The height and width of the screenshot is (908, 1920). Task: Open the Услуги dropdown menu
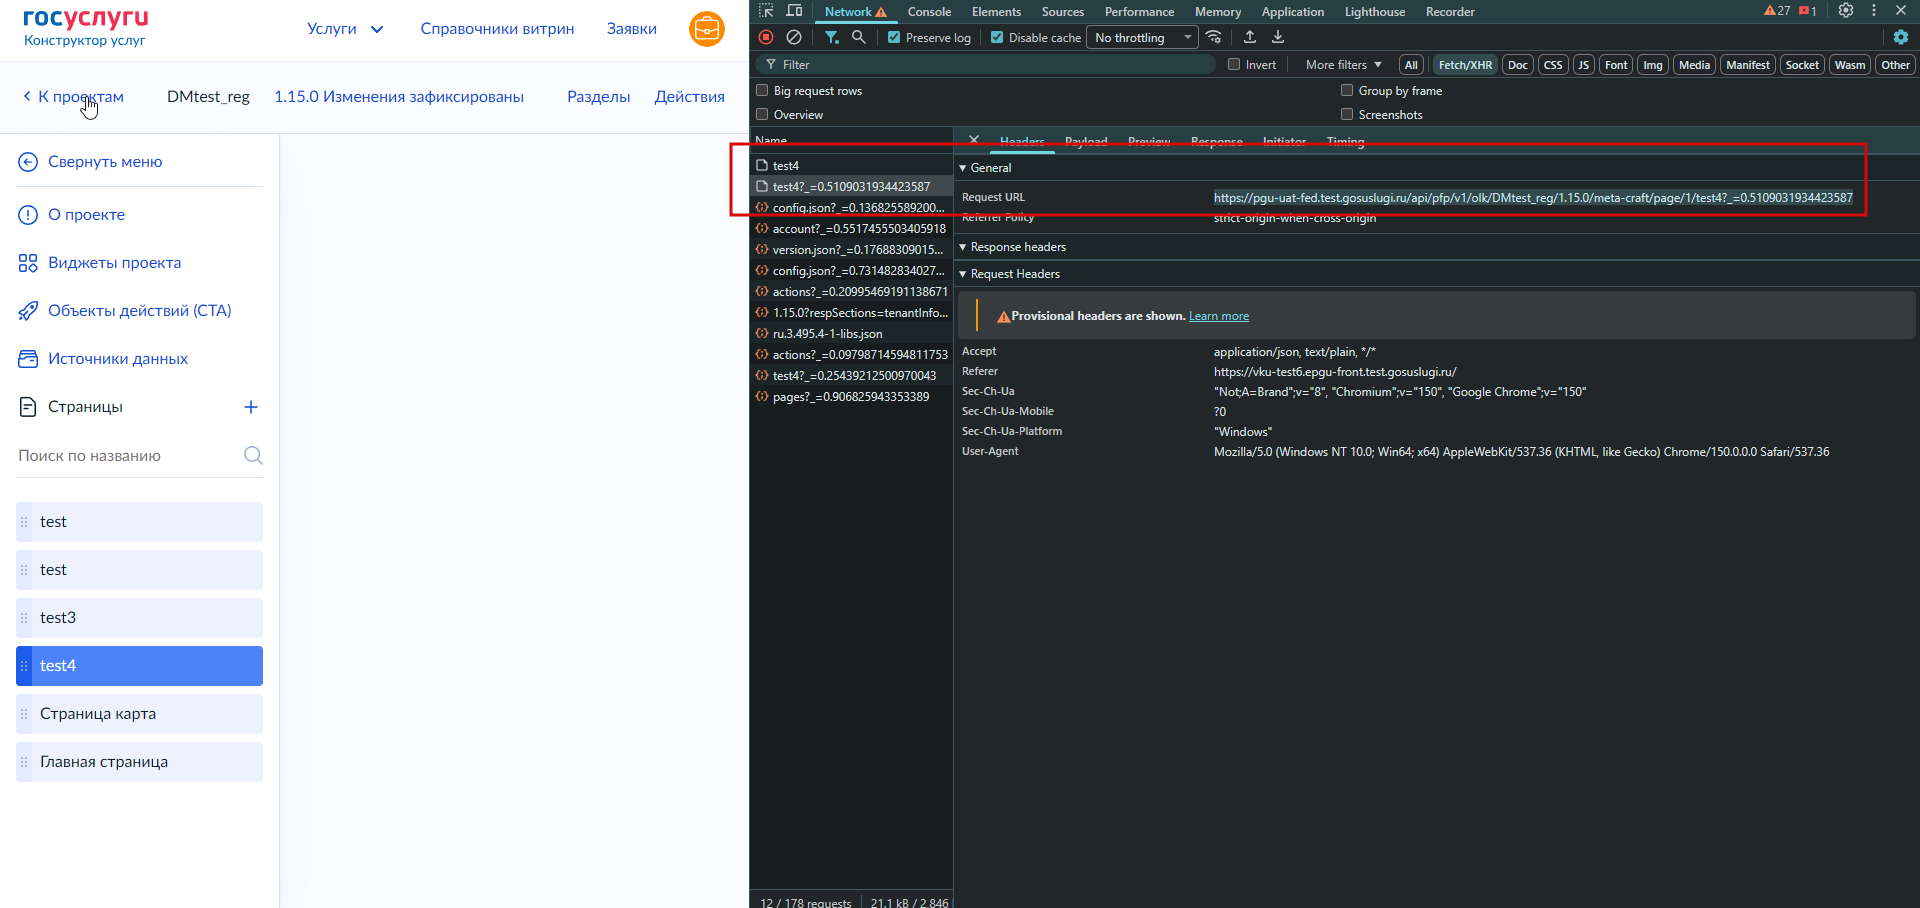(x=345, y=28)
